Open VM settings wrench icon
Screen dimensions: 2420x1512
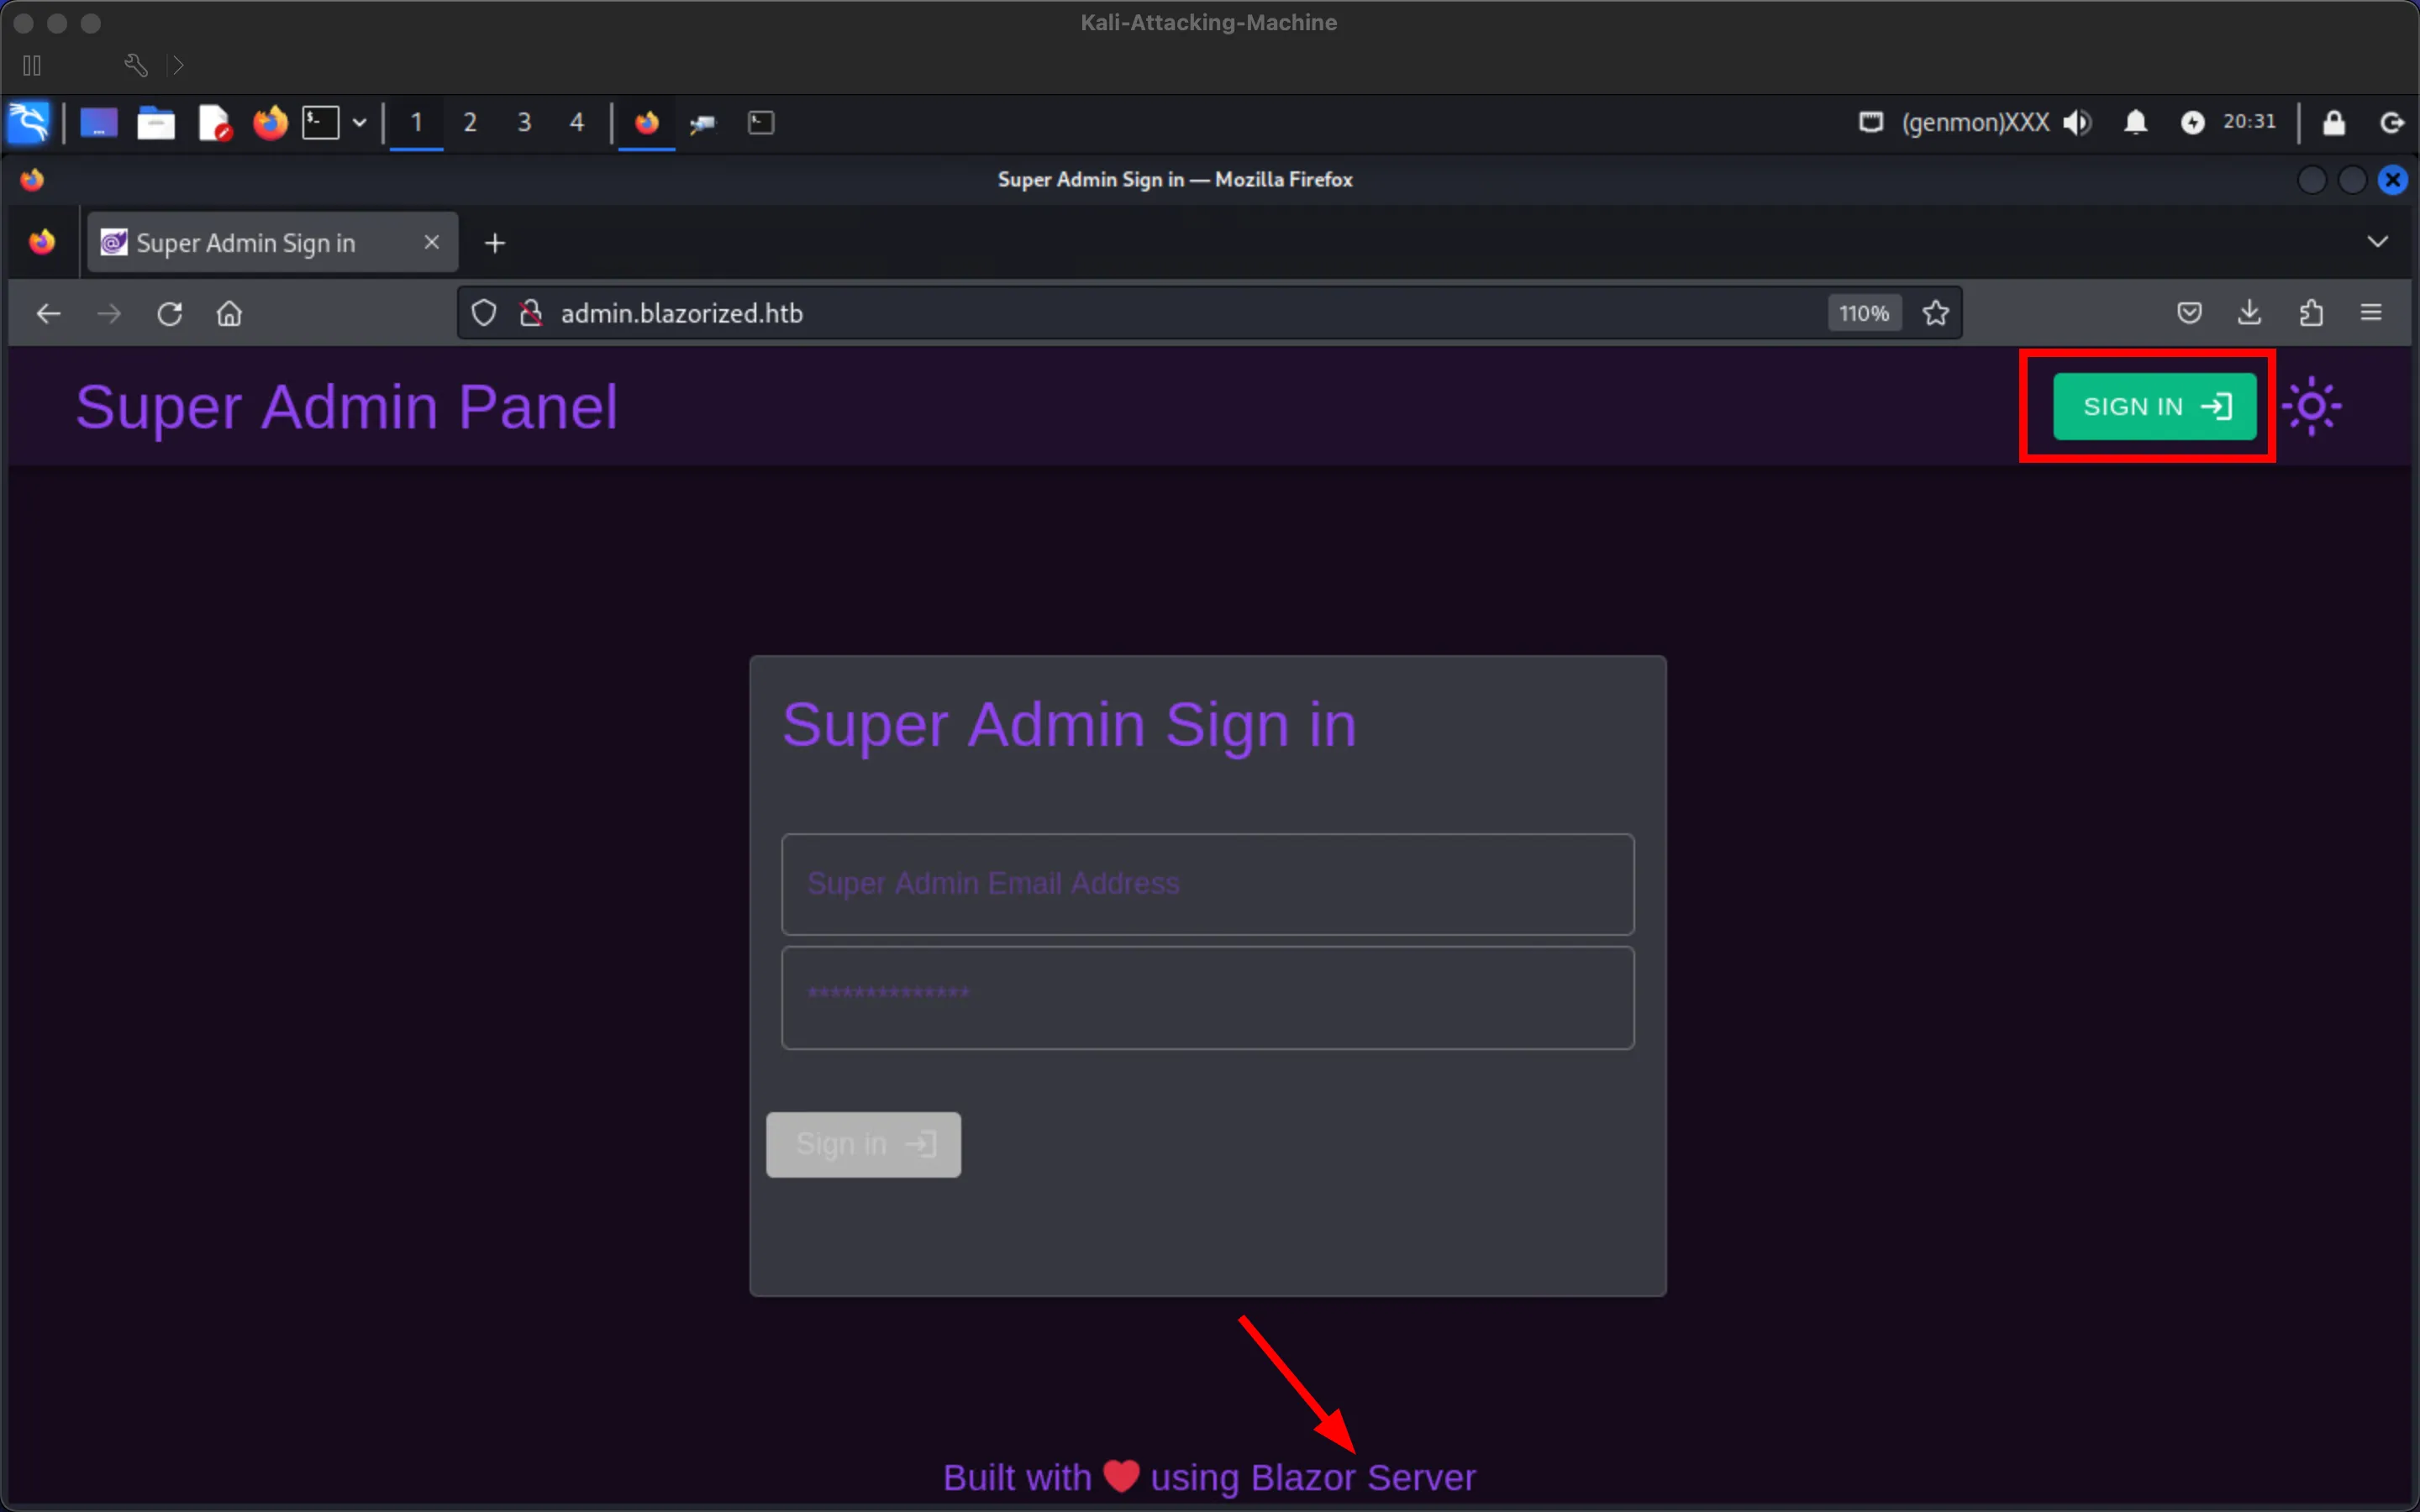[x=136, y=66]
